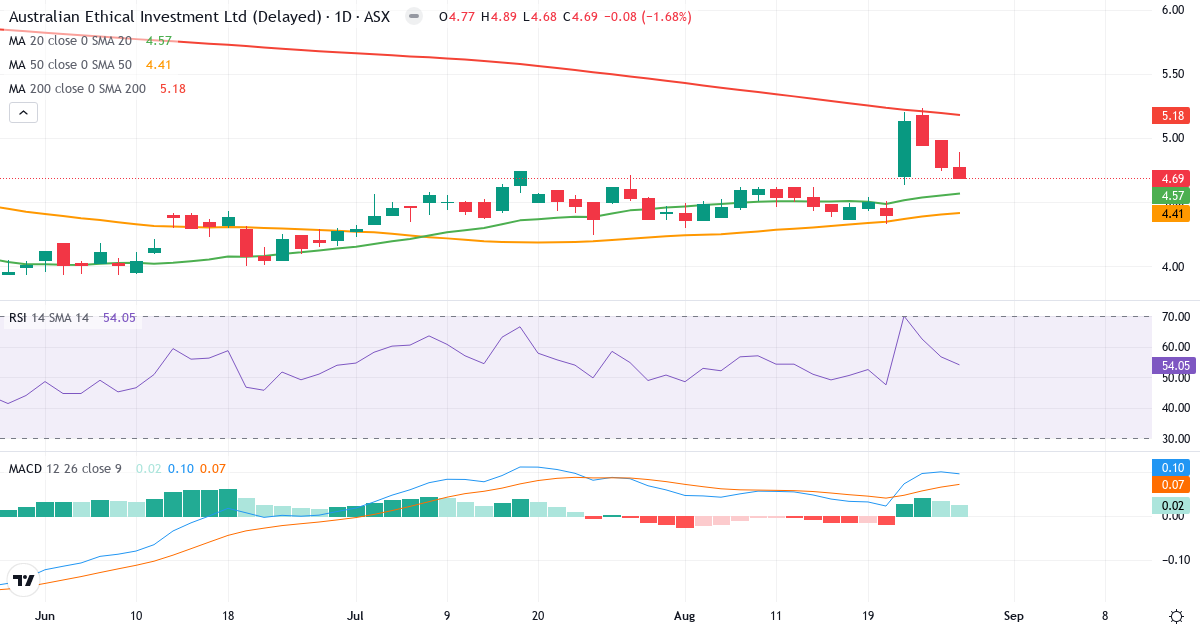
Task: Click the Aug label on time axis
Action: coord(683,616)
